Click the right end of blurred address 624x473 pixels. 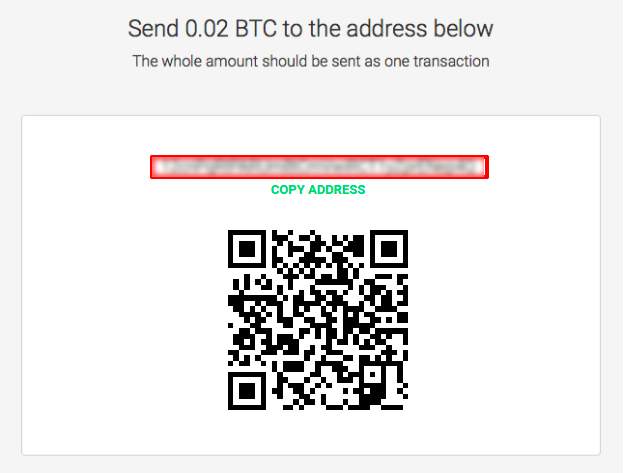[479, 167]
